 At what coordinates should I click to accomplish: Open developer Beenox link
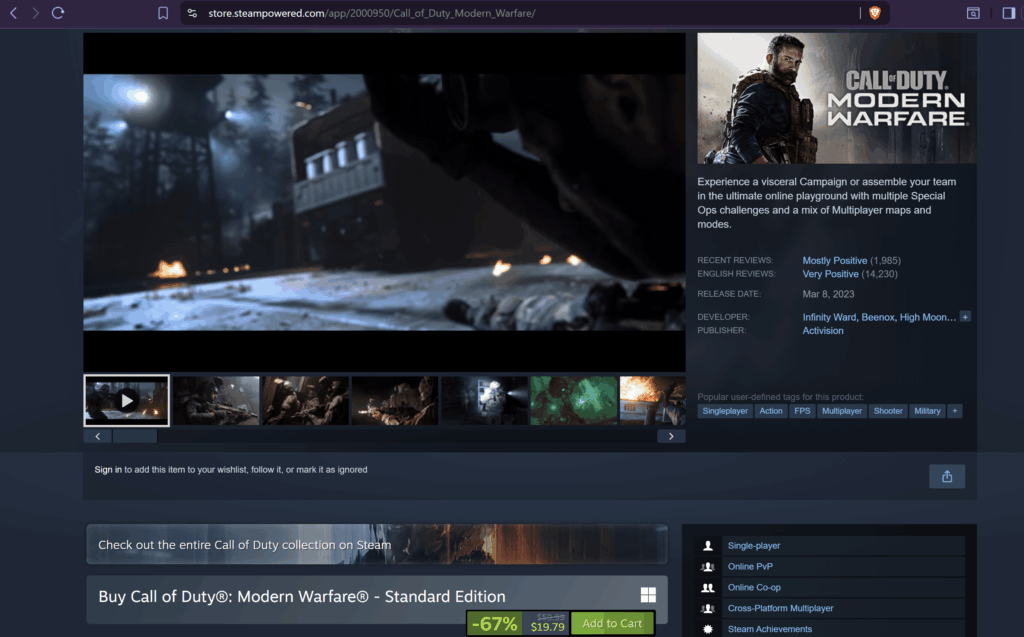tap(878, 318)
